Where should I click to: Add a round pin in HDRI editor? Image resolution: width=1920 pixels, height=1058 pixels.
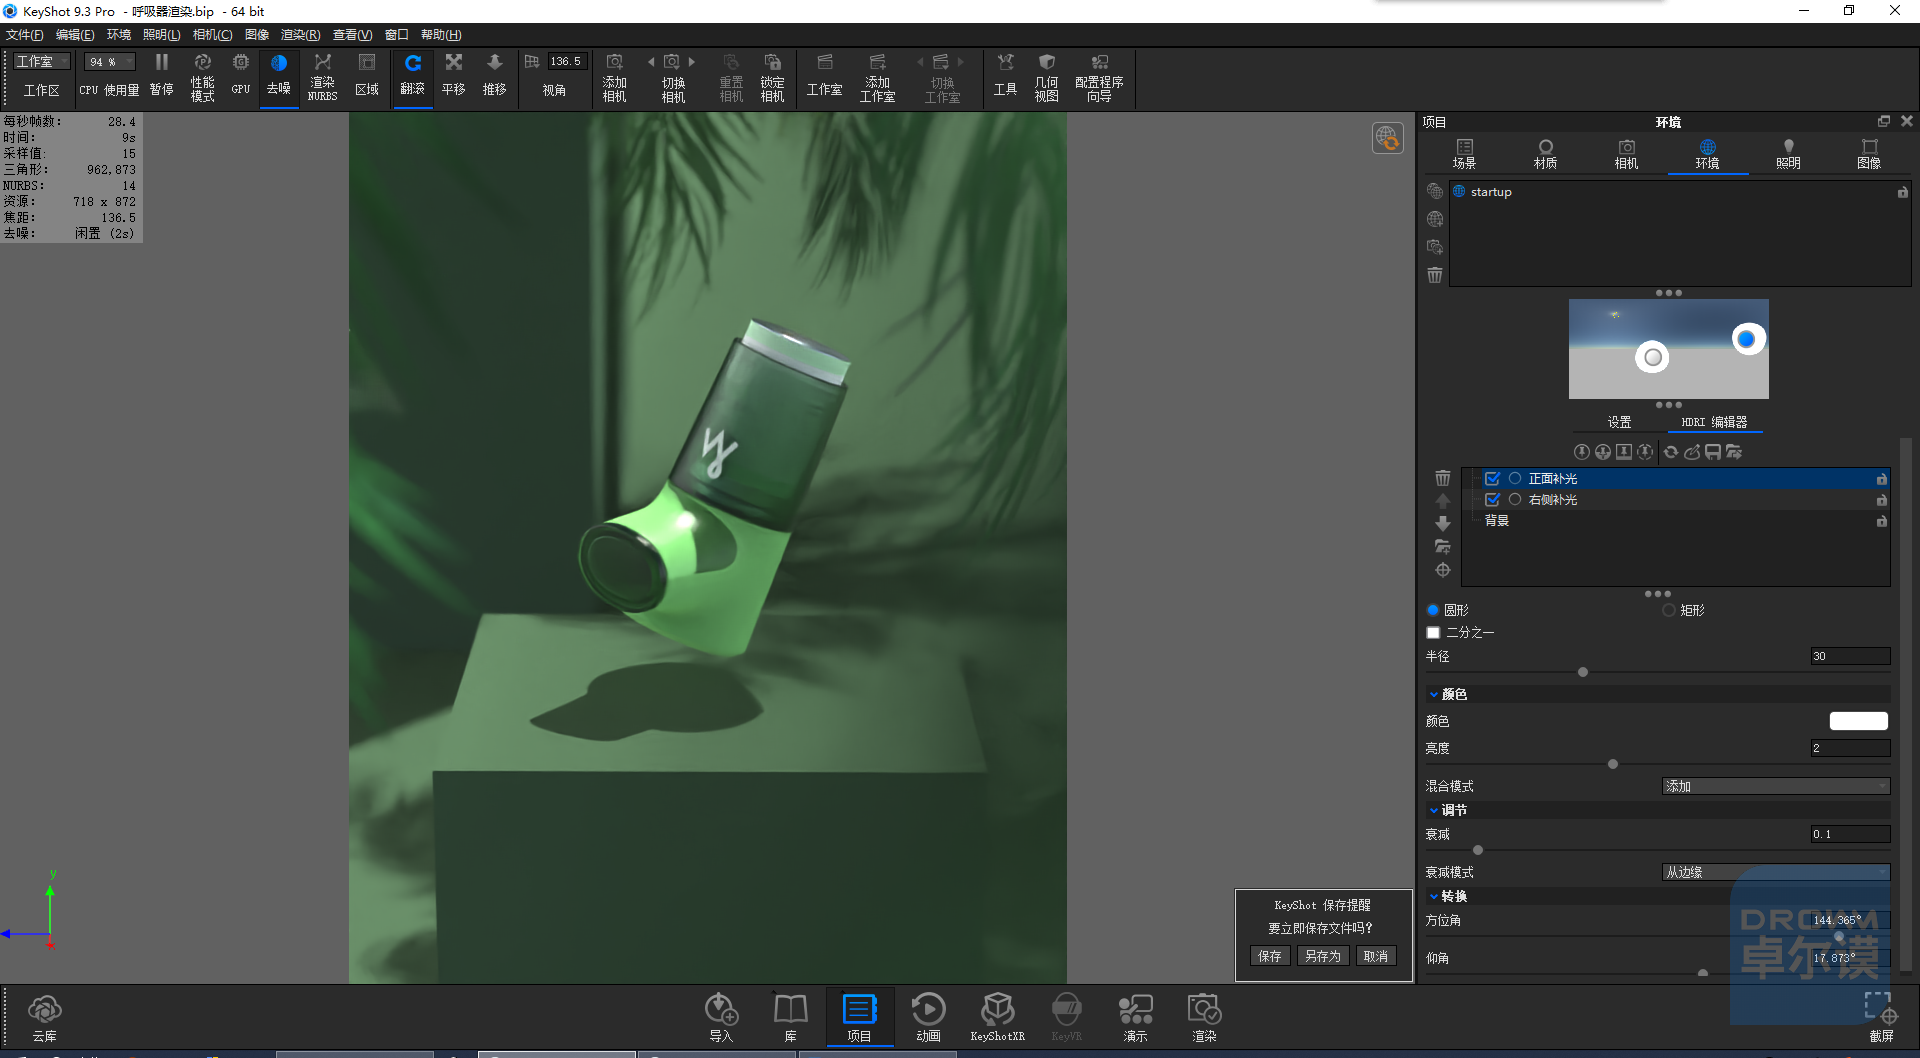(1581, 452)
